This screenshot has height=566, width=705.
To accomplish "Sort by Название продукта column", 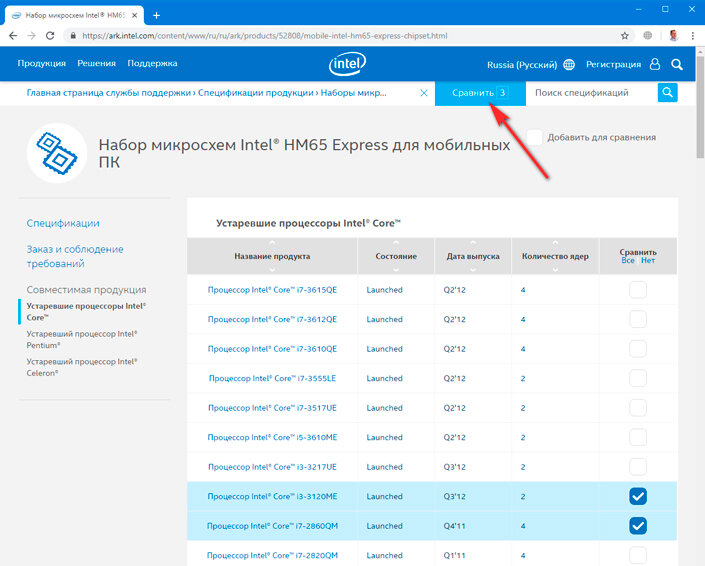I will tap(272, 256).
